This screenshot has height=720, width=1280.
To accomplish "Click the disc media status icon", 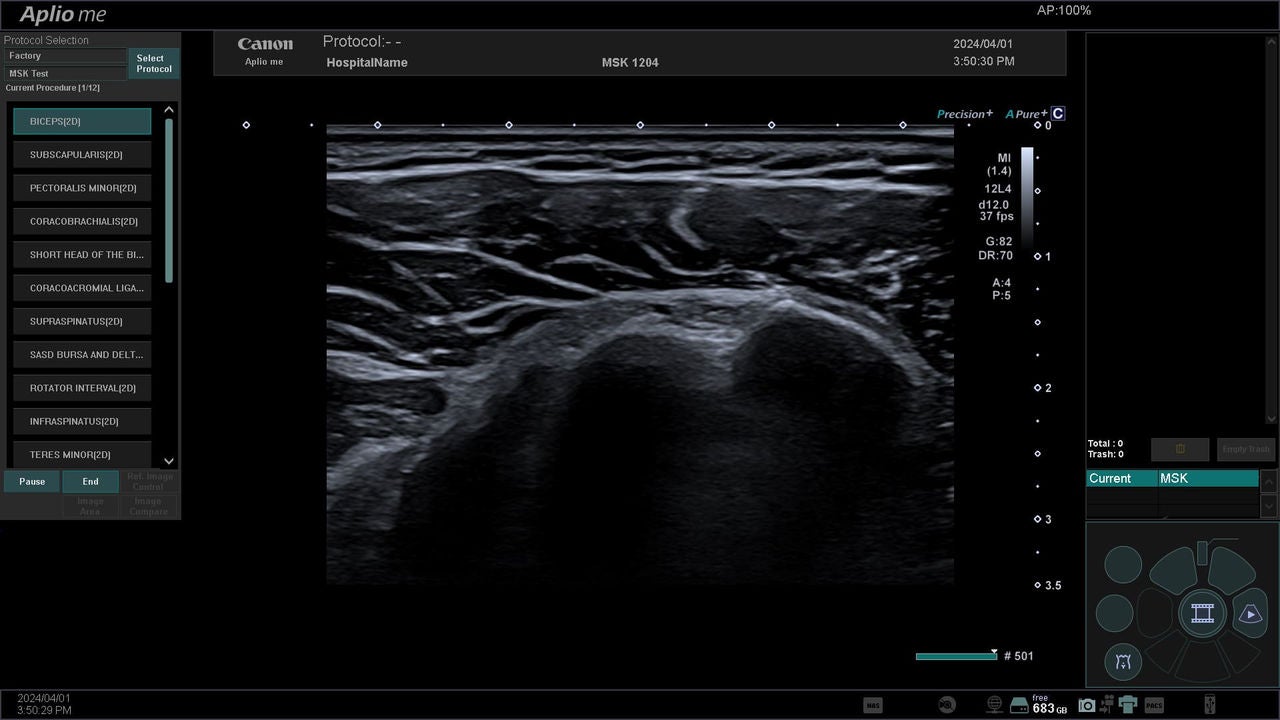I will click(x=948, y=705).
